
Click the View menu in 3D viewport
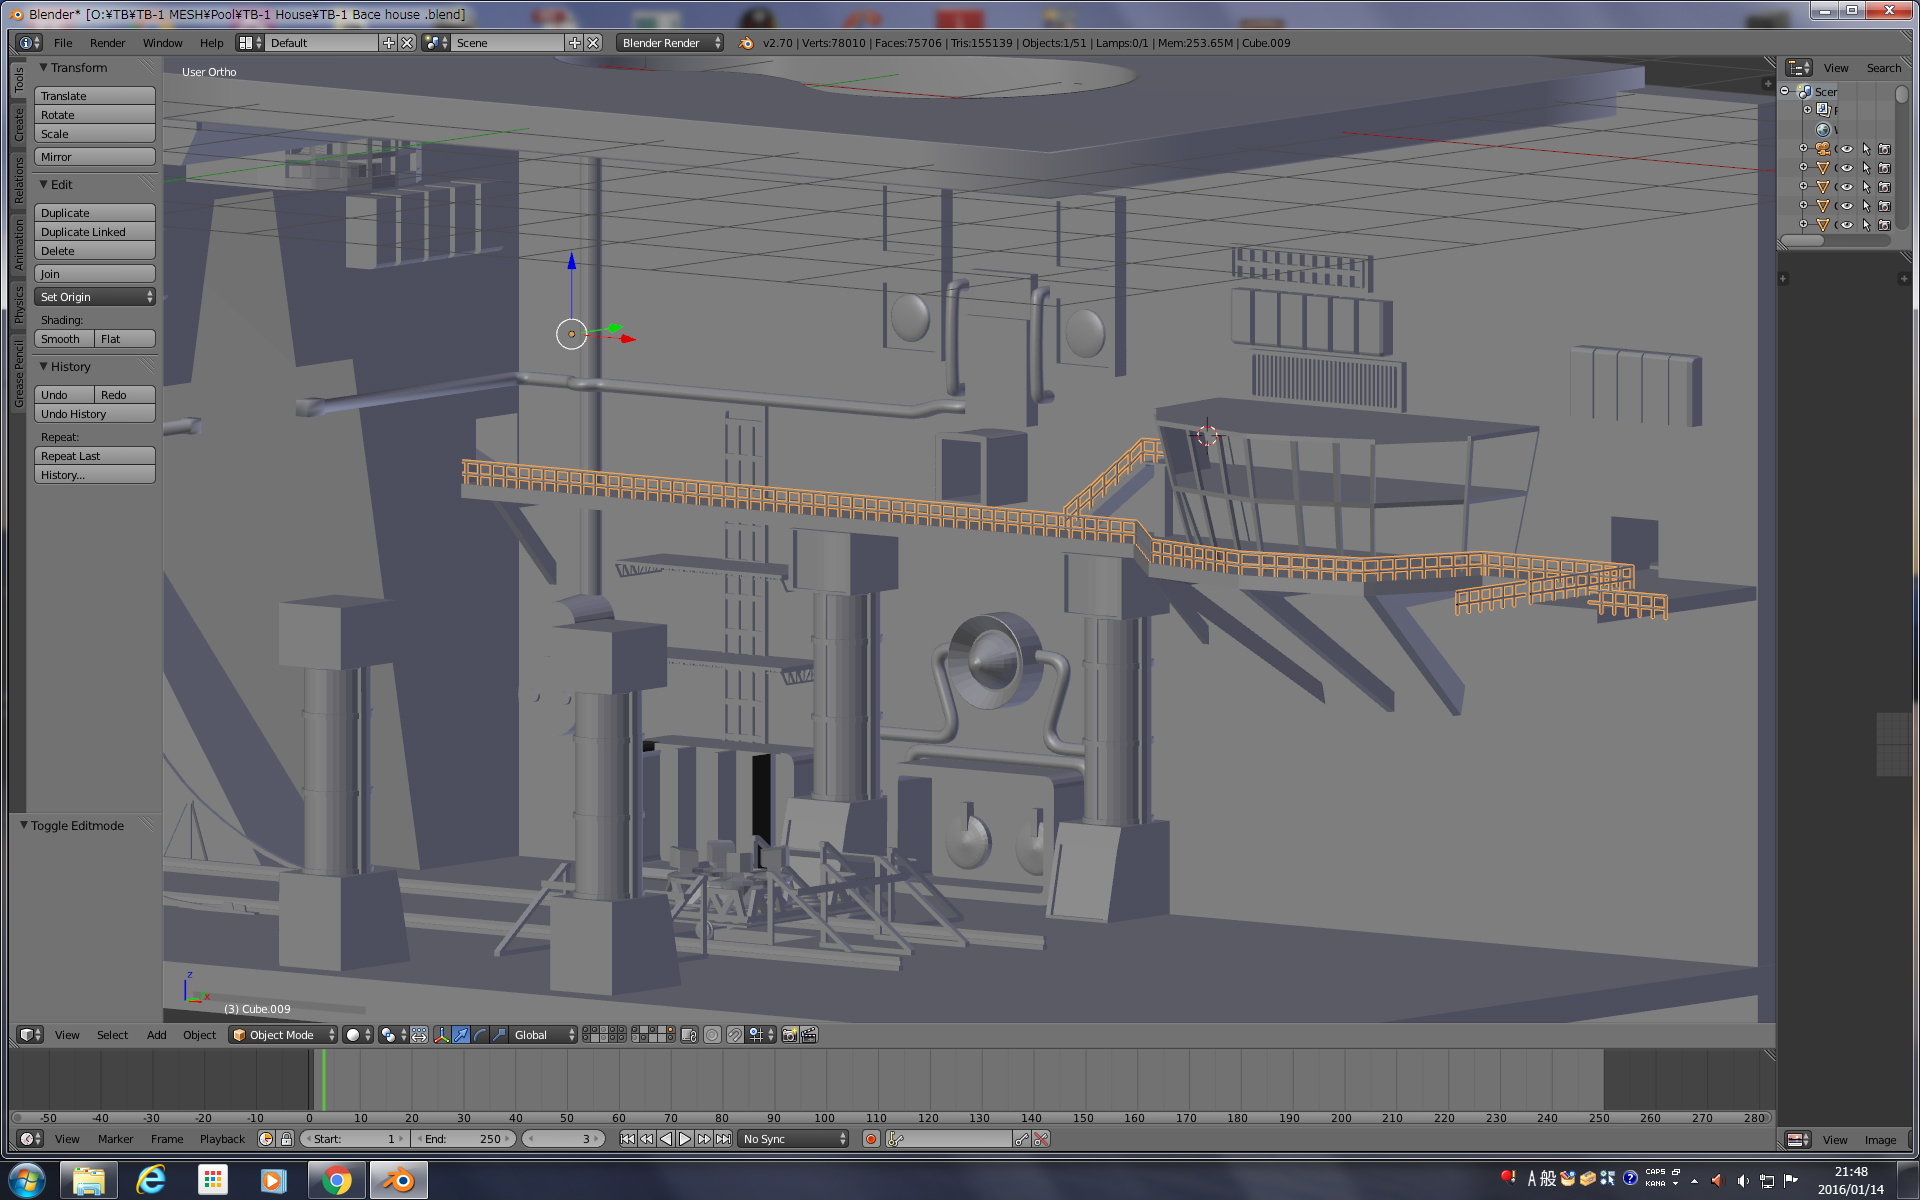pyautogui.click(x=65, y=1034)
